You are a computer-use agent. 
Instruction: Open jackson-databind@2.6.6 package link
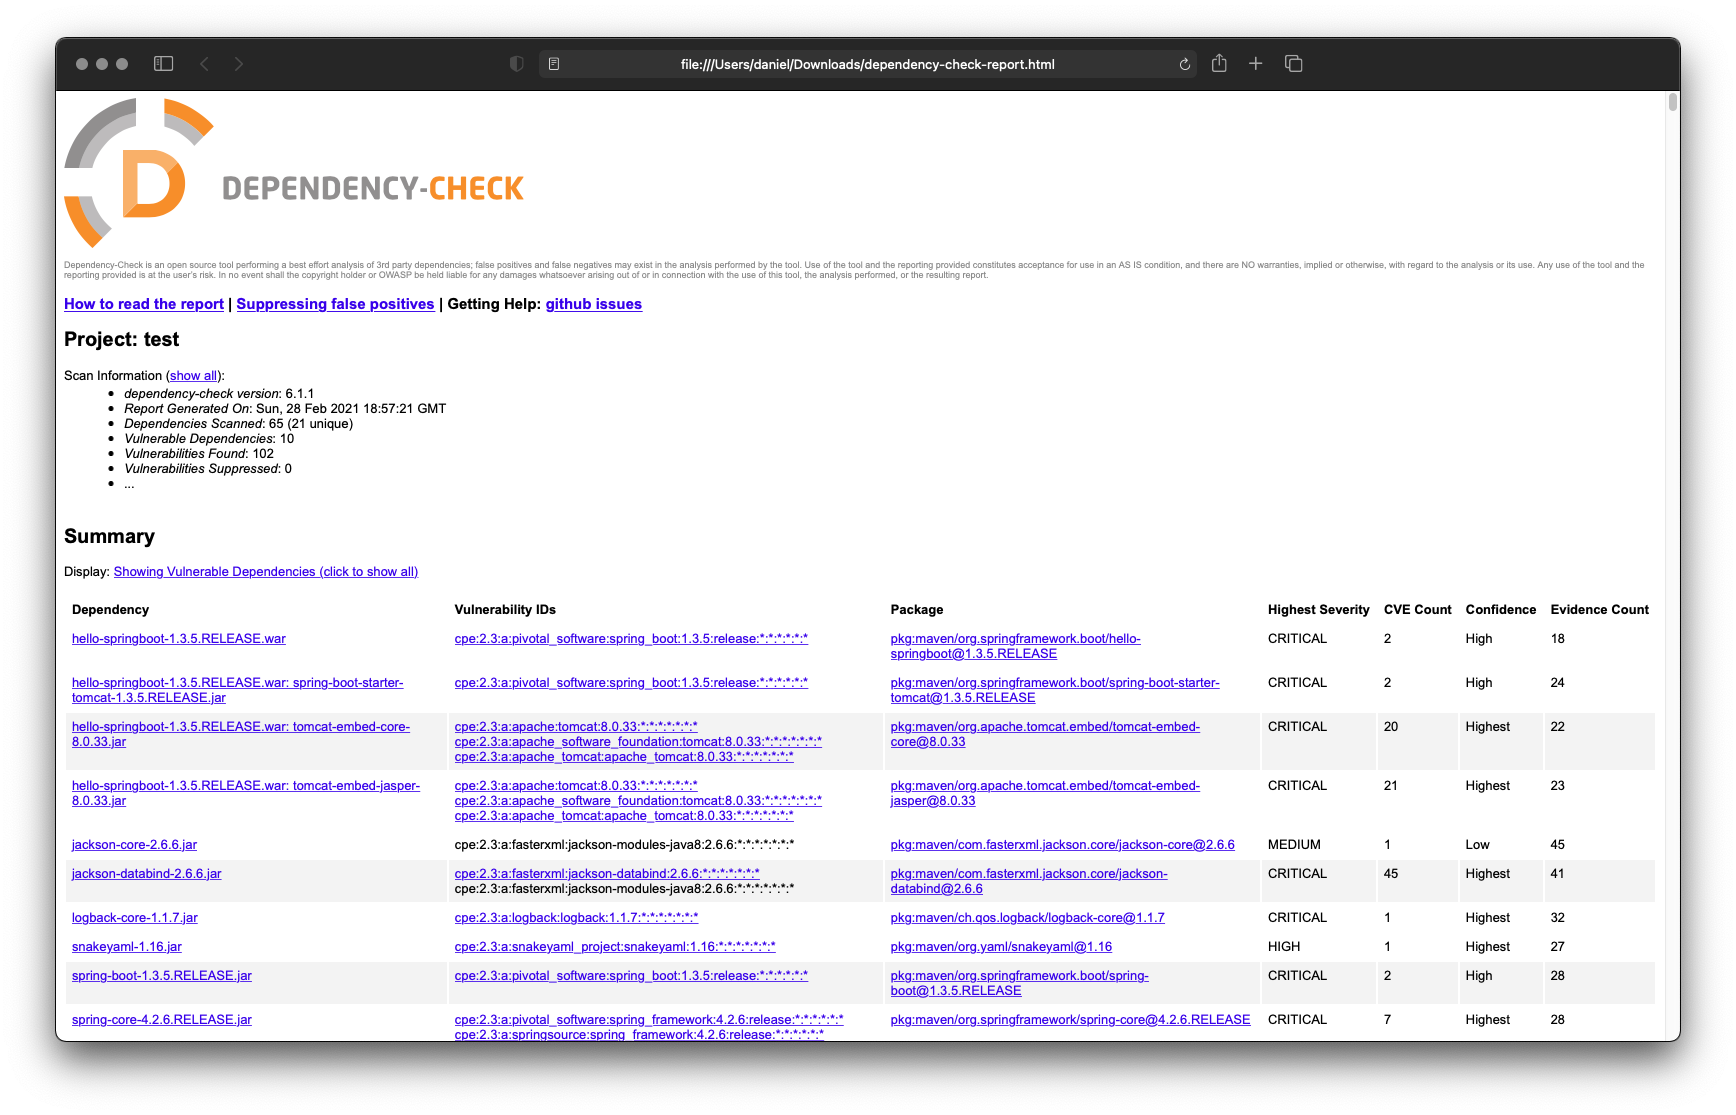coord(1029,881)
